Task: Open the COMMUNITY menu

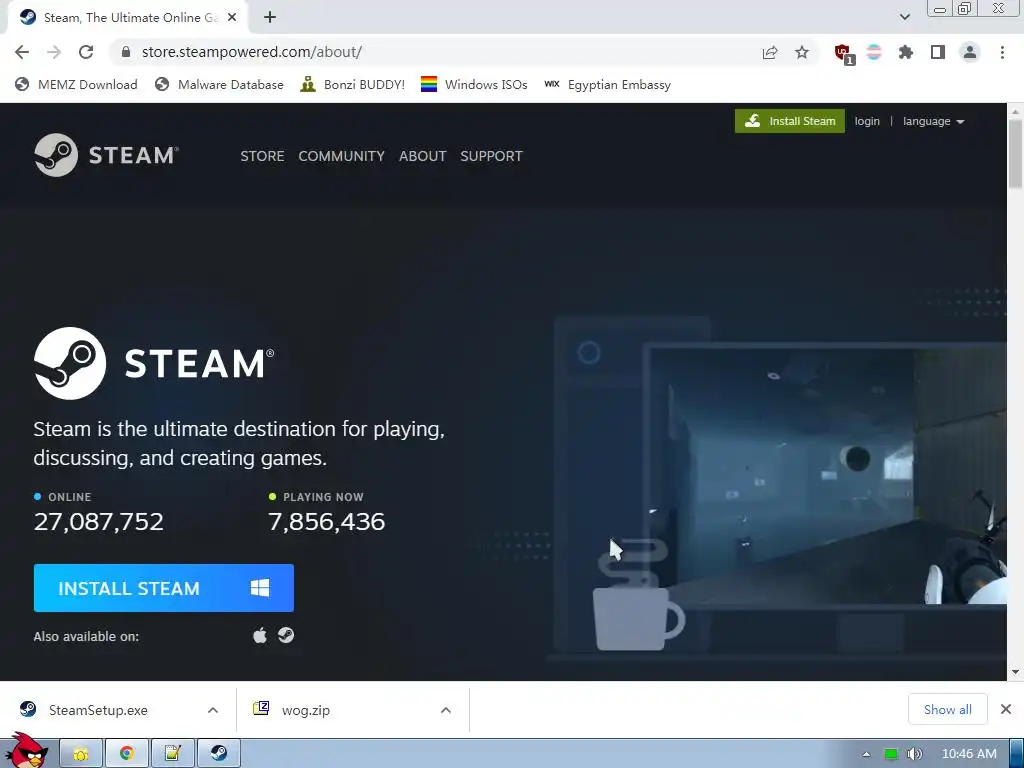Action: (342, 156)
